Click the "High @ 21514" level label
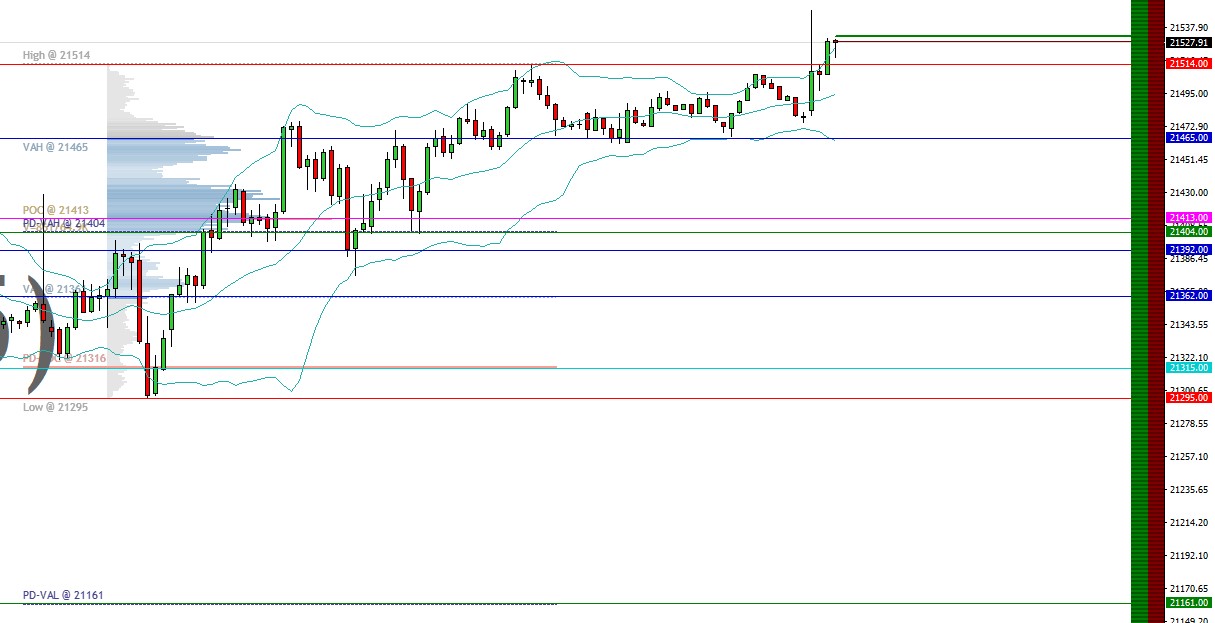Screen dimensions: 1215x623 click(57, 55)
